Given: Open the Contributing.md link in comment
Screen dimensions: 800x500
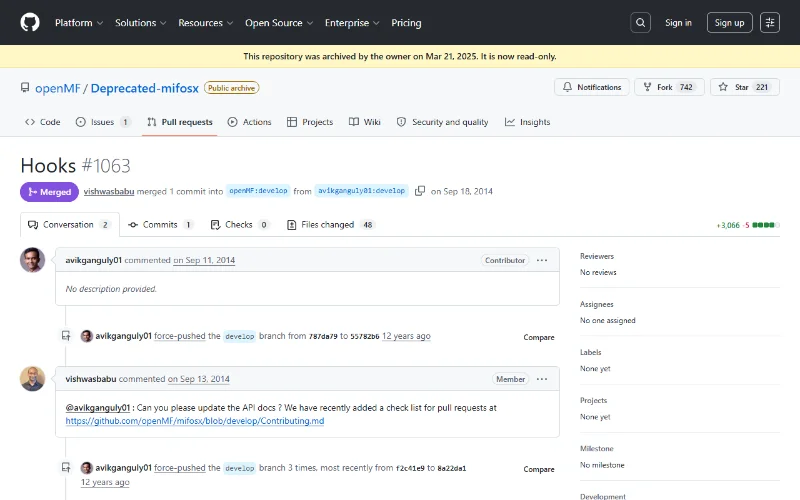Looking at the screenshot, I should [x=195, y=421].
